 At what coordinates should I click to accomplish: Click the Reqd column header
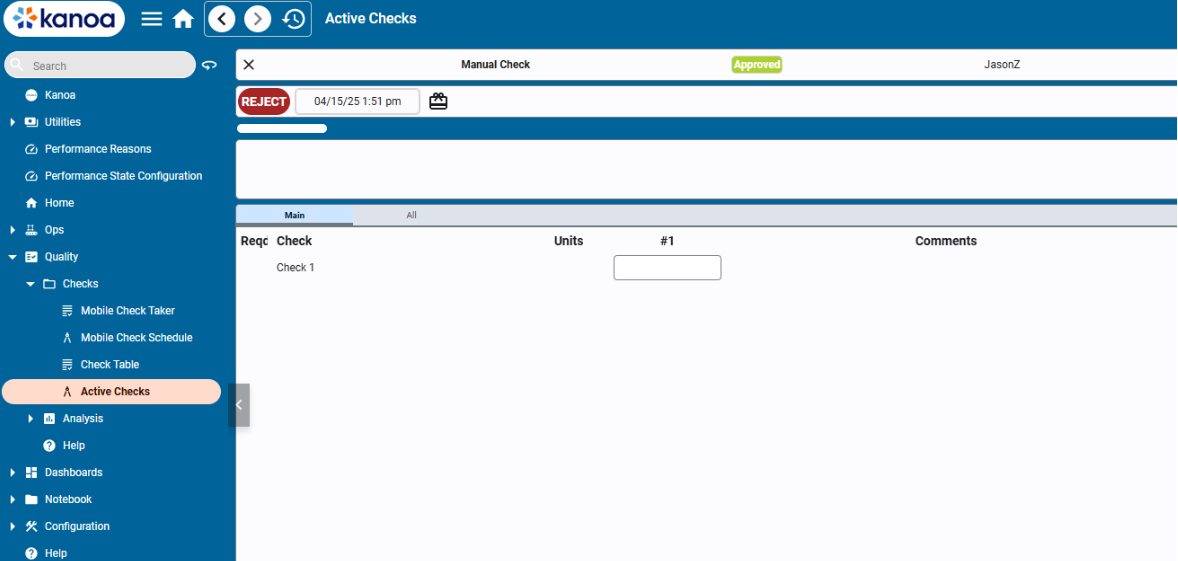(254, 241)
